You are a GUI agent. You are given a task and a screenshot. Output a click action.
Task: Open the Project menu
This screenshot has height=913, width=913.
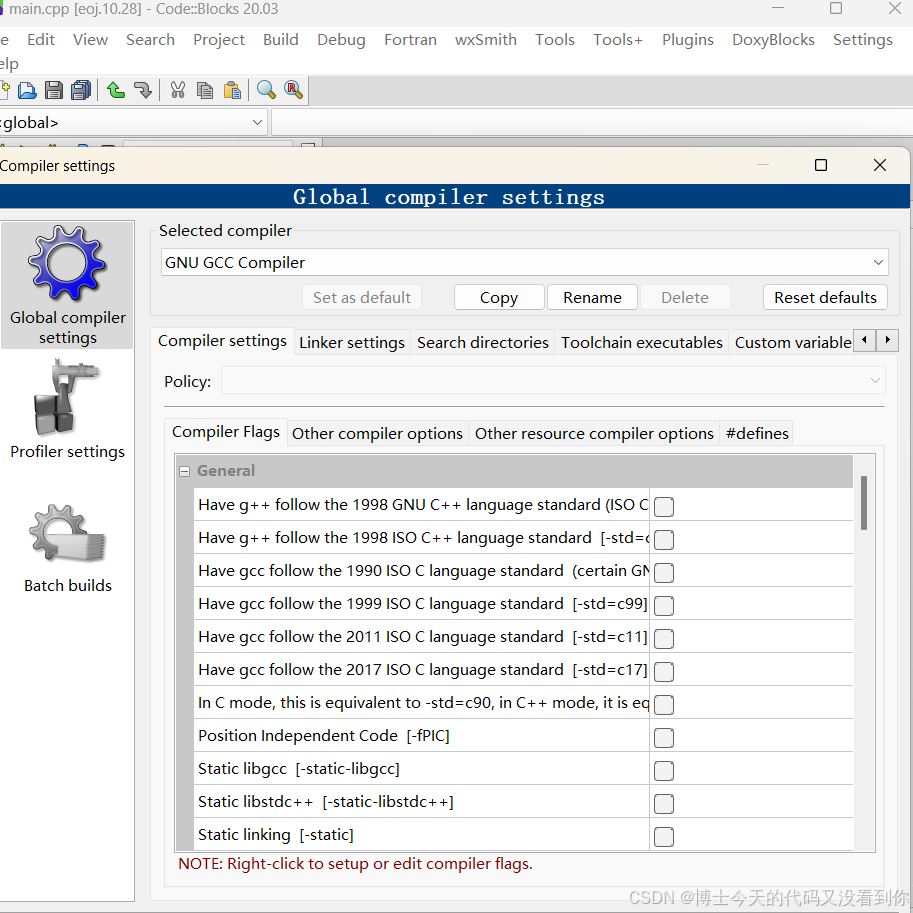point(219,40)
